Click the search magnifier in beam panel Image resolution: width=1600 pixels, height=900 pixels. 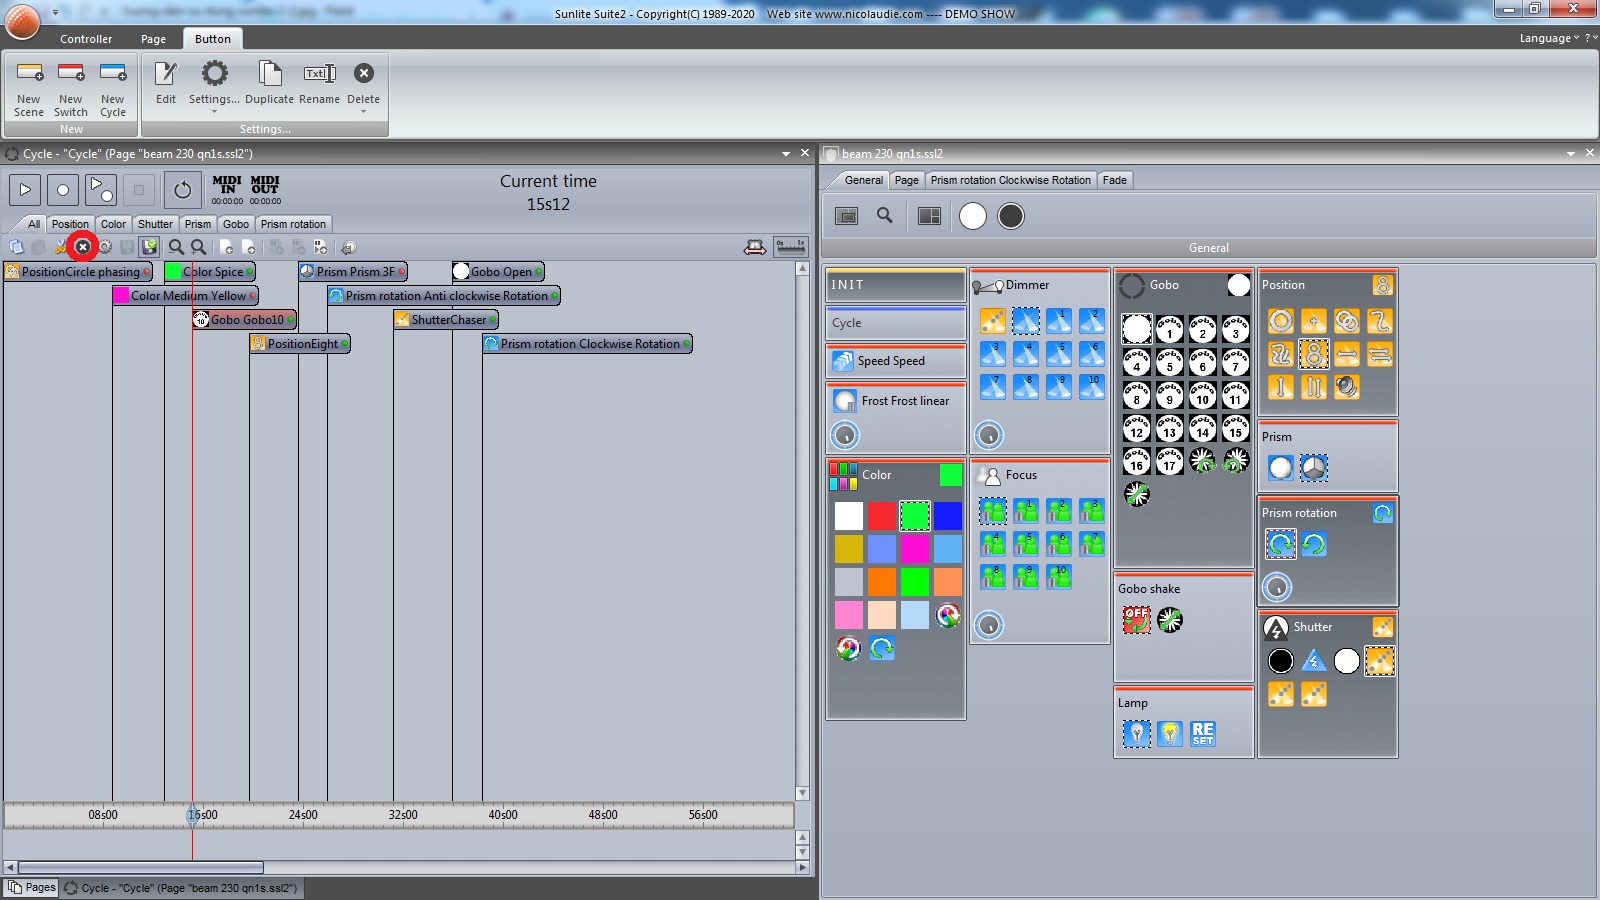pyautogui.click(x=885, y=216)
